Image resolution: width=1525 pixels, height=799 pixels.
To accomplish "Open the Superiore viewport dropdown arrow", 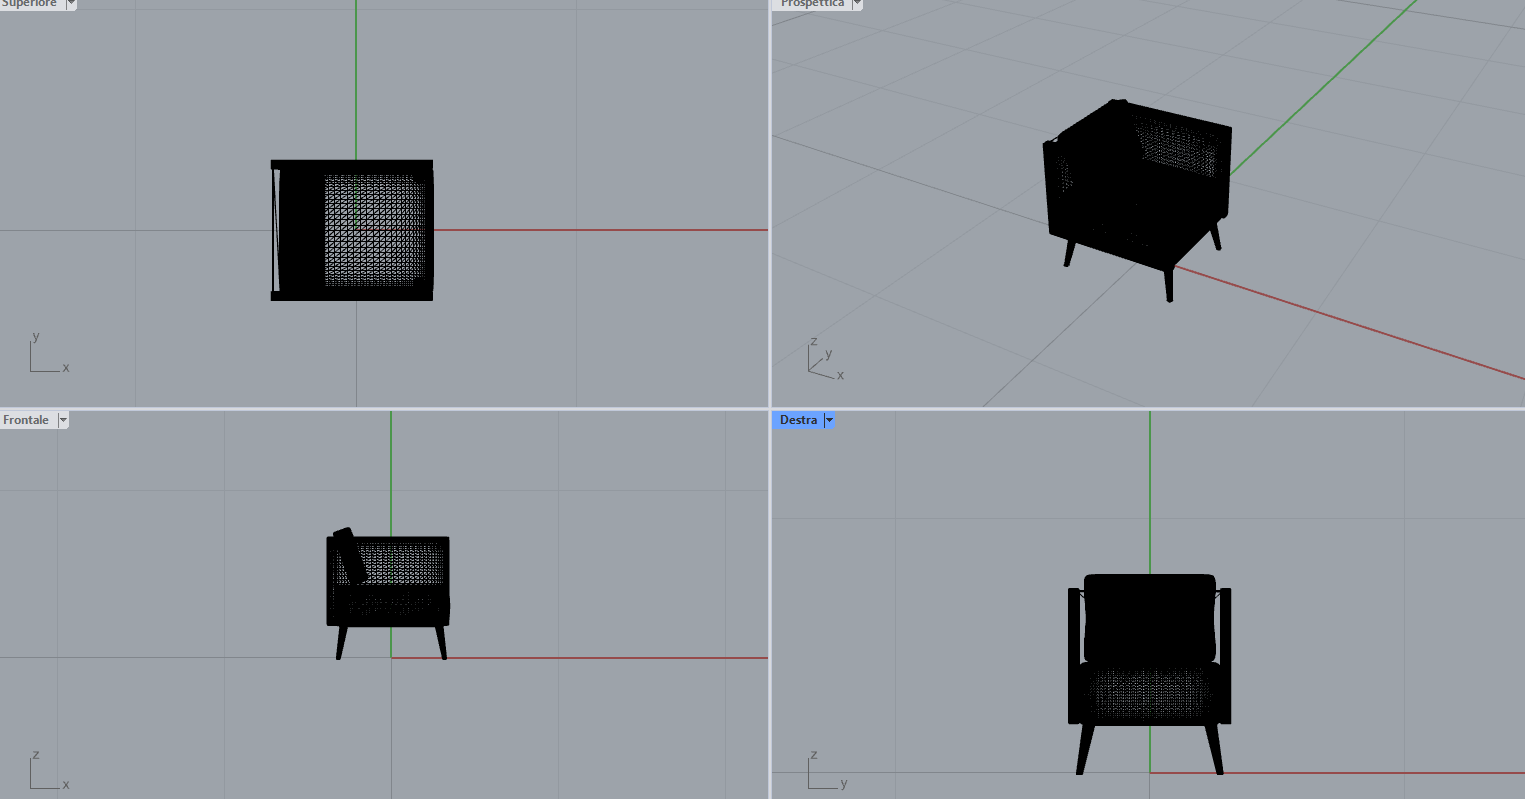I will pos(71,4).
